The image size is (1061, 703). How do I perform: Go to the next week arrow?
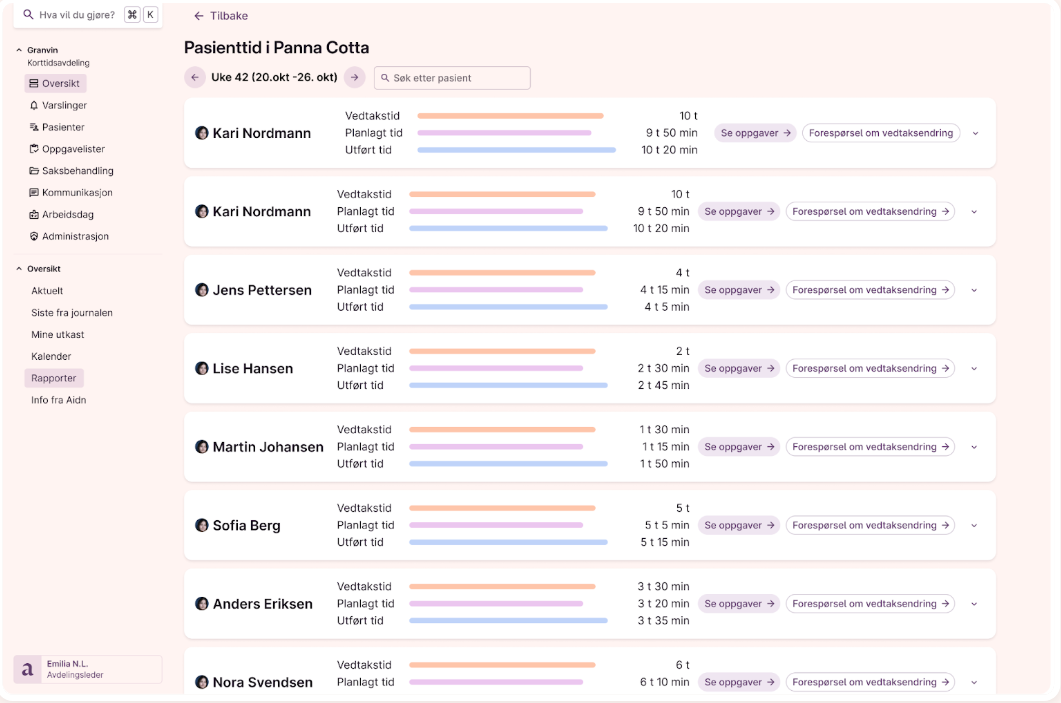(x=354, y=77)
